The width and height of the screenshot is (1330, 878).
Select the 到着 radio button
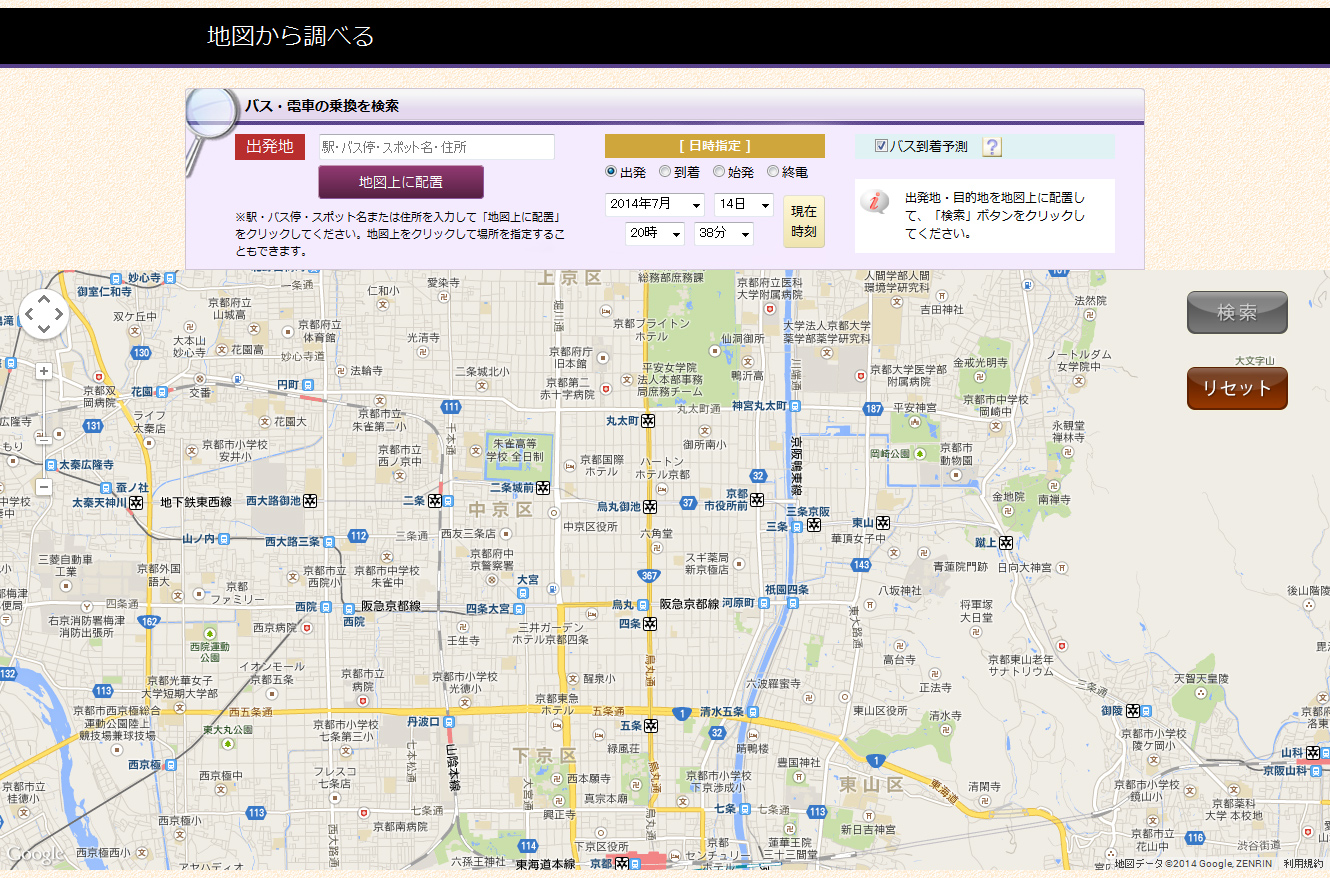coord(665,172)
